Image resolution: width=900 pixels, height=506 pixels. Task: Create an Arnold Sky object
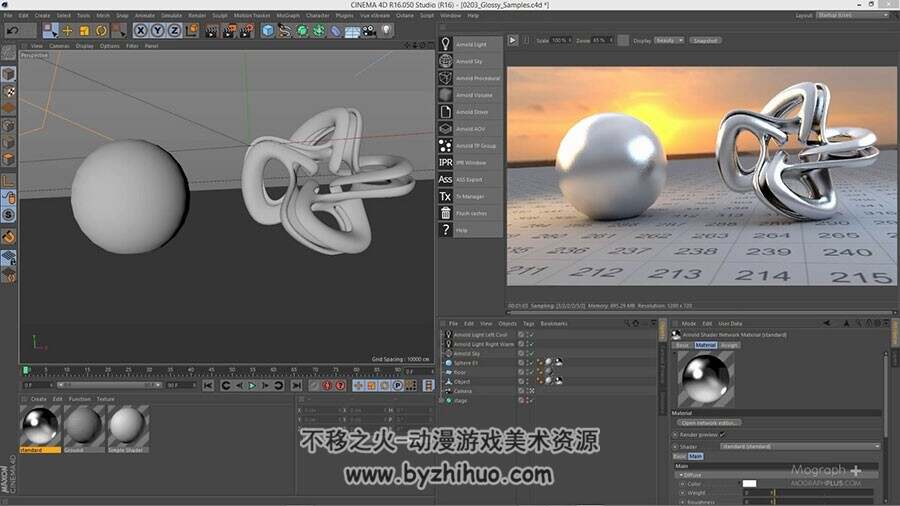coord(470,61)
